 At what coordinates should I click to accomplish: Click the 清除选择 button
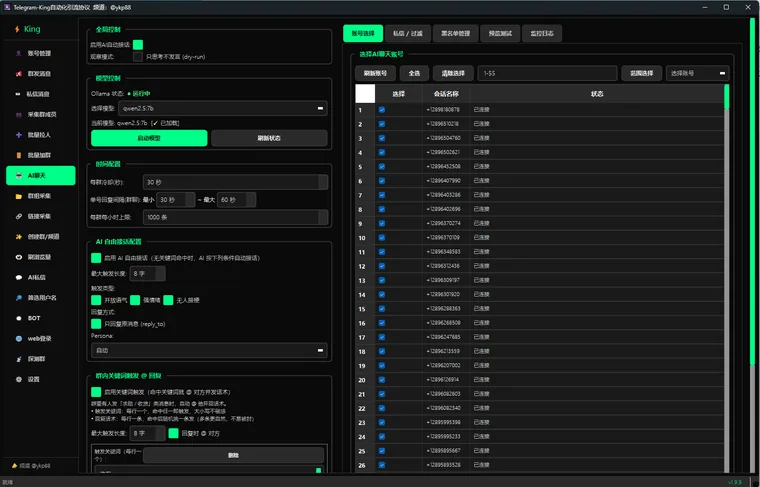click(x=453, y=73)
